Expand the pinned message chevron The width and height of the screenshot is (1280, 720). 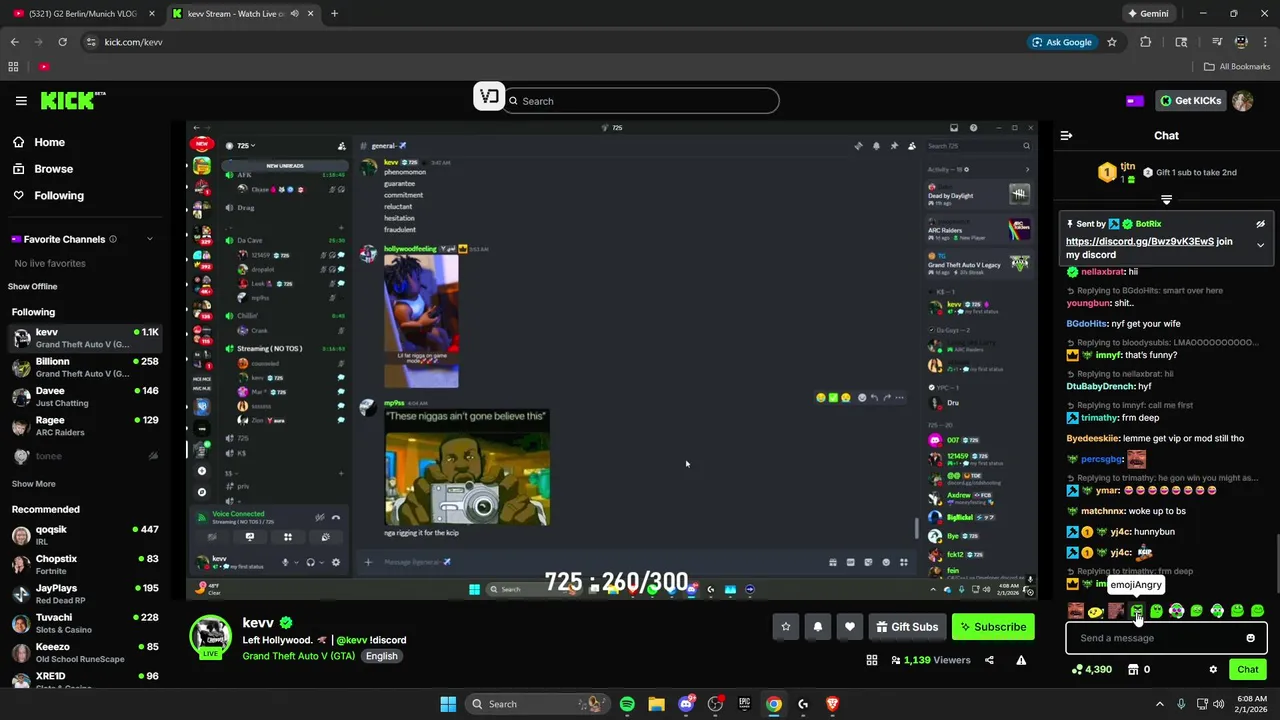coord(1260,245)
